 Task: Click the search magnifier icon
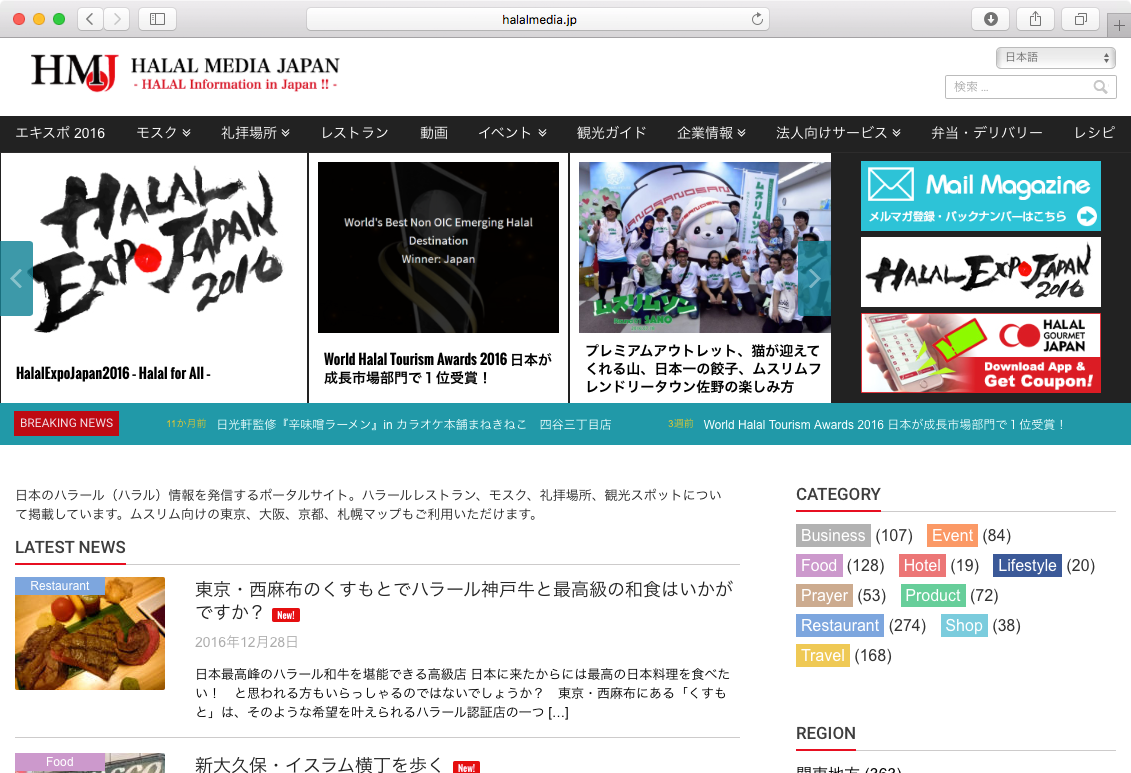click(x=1101, y=87)
